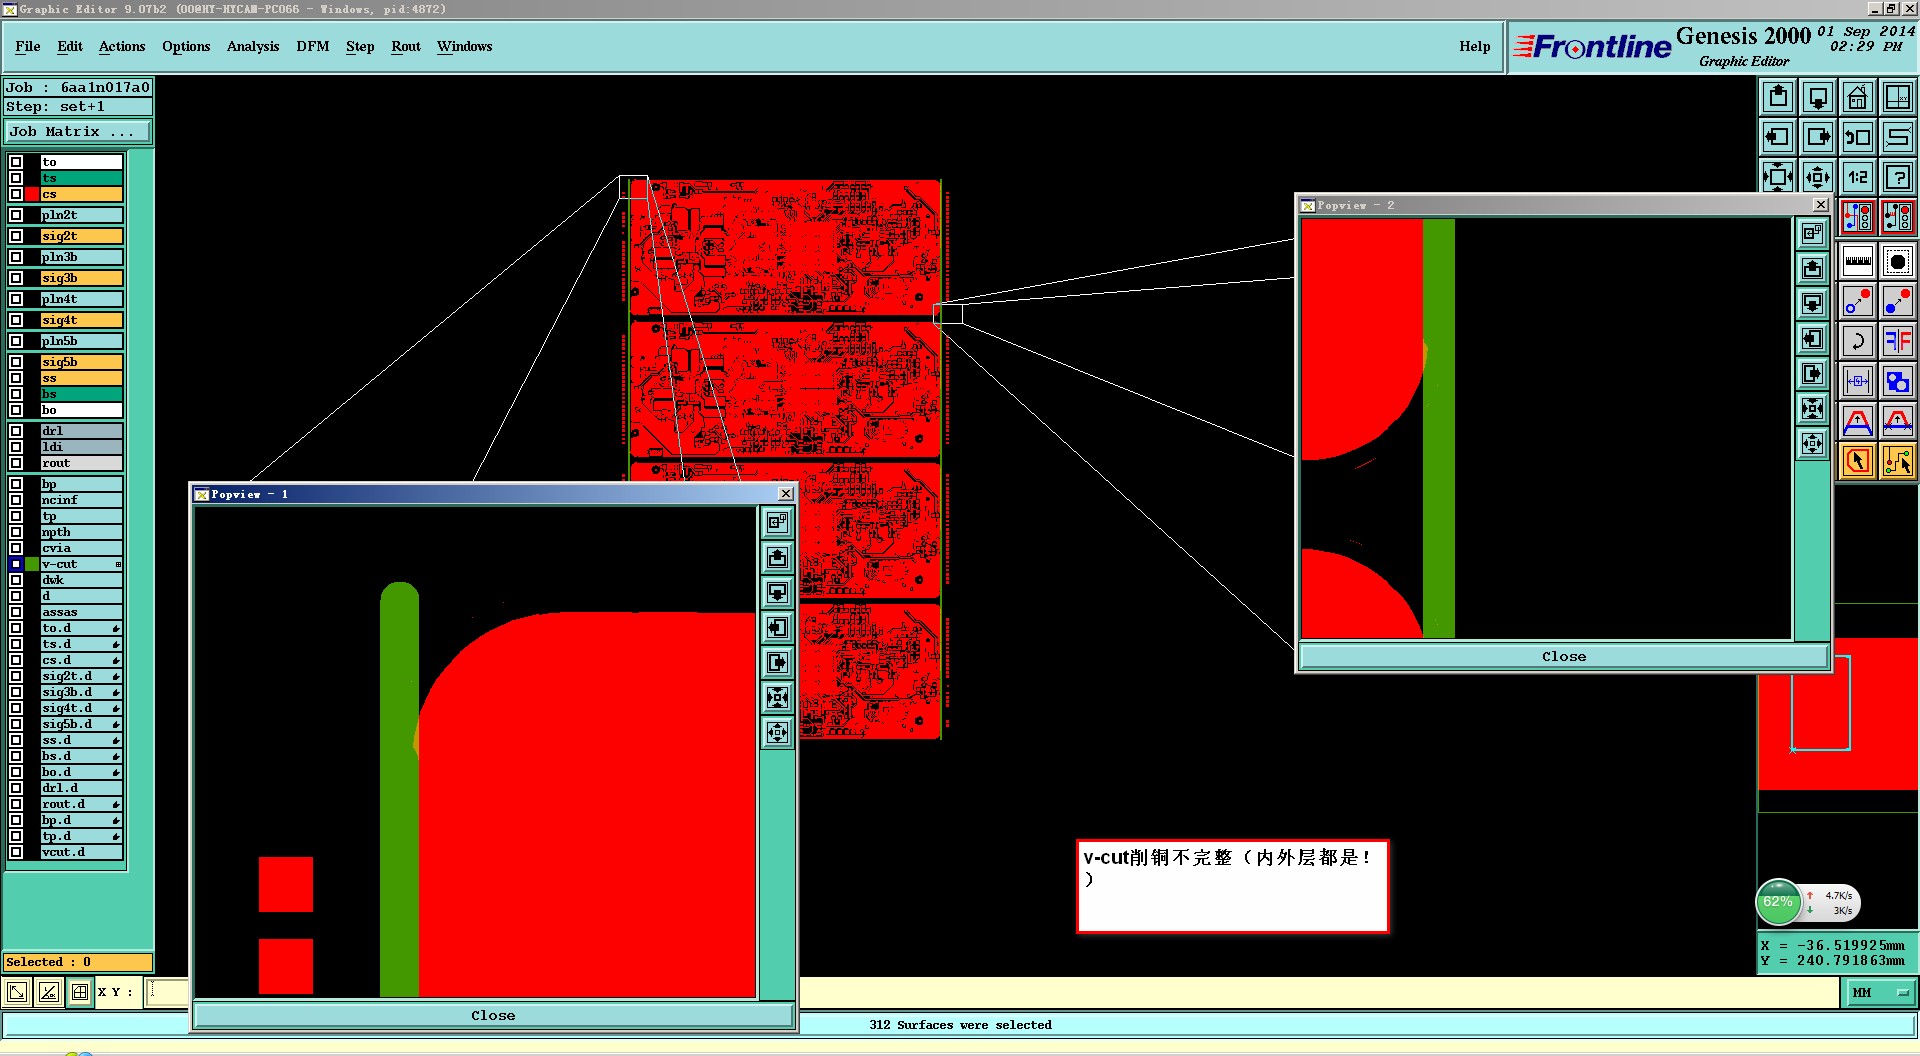Pan the main view down
This screenshot has height=1056, width=1920.
(1818, 97)
